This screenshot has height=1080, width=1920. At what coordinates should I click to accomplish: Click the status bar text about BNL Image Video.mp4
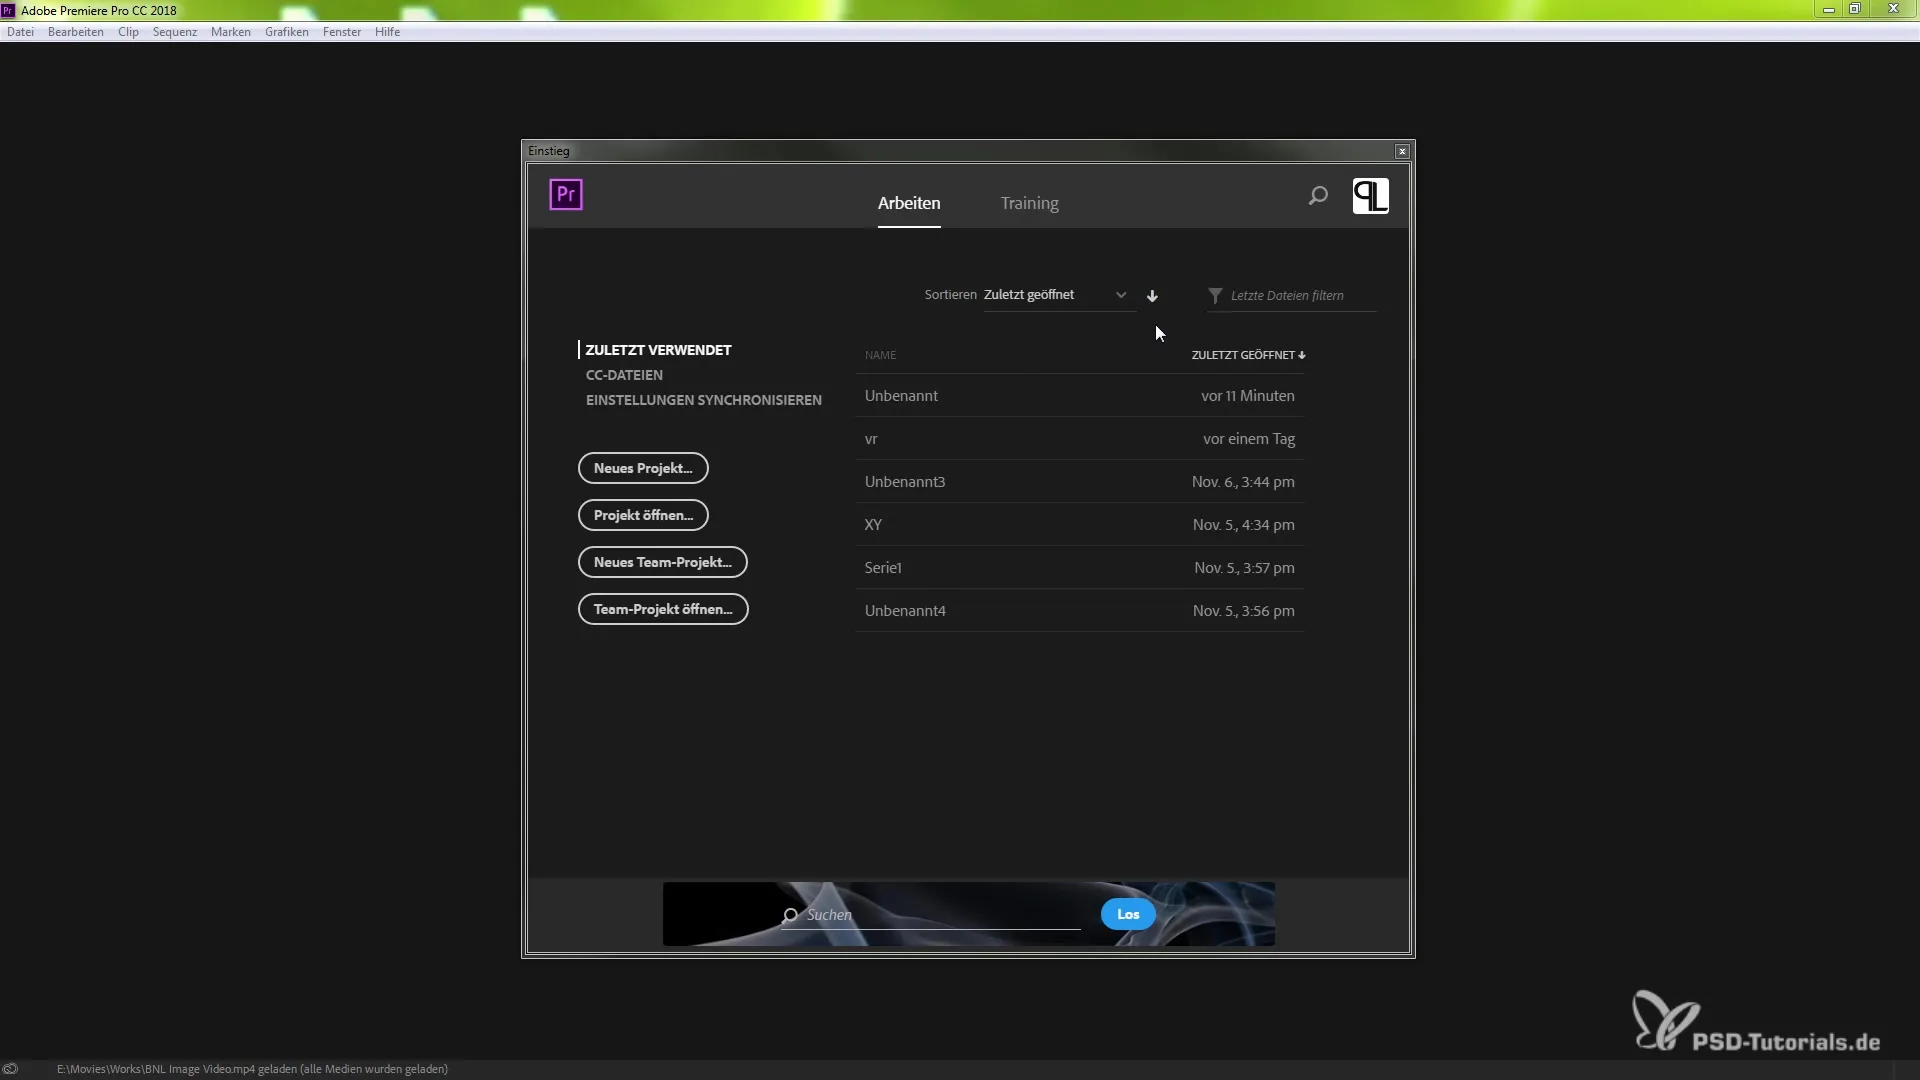click(252, 1069)
